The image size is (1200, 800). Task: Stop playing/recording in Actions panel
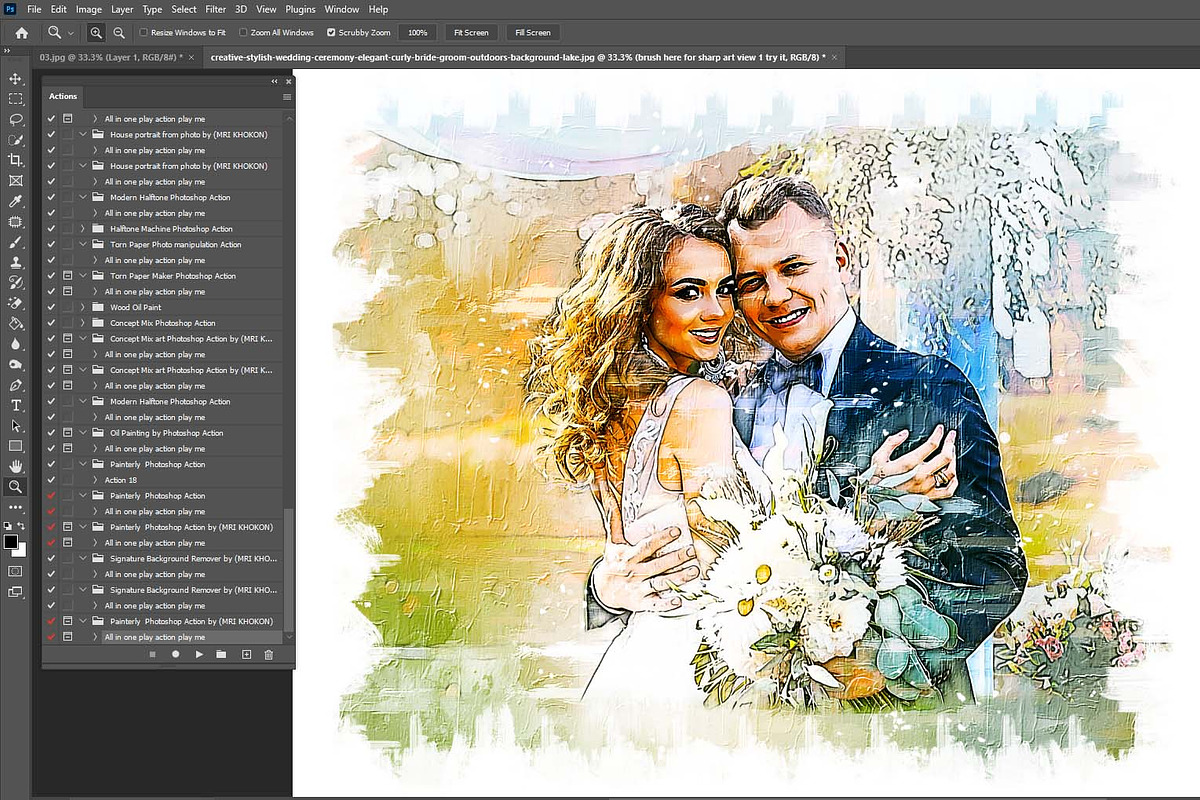point(153,654)
